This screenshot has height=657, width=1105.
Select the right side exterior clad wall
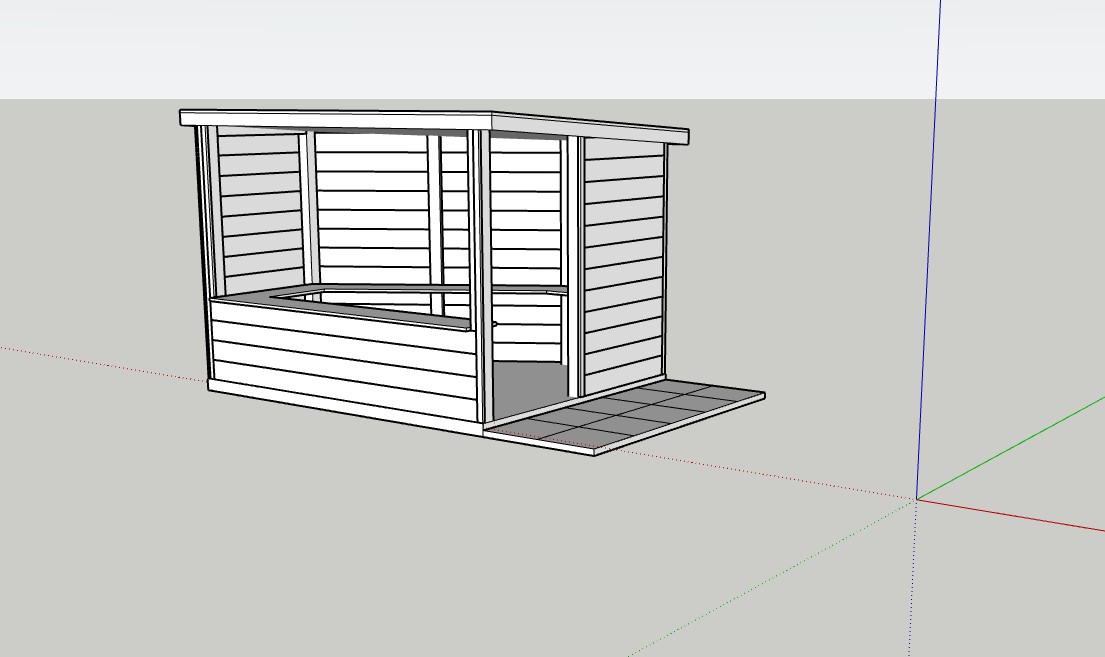pyautogui.click(x=624, y=264)
